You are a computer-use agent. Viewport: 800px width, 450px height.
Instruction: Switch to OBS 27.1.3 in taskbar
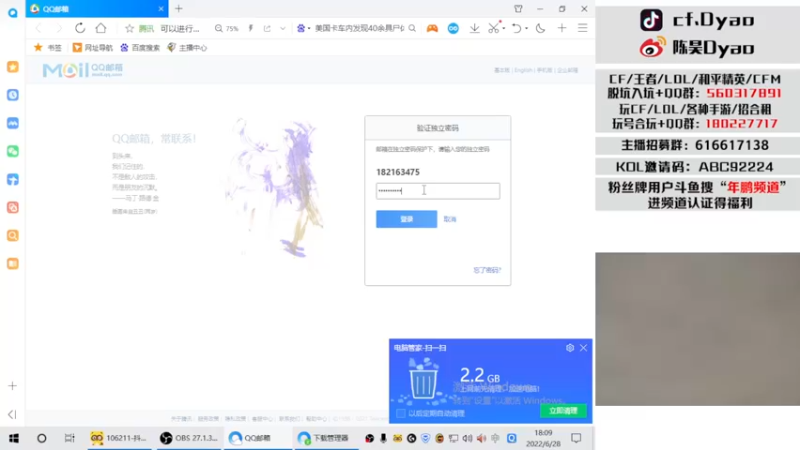coord(189,438)
